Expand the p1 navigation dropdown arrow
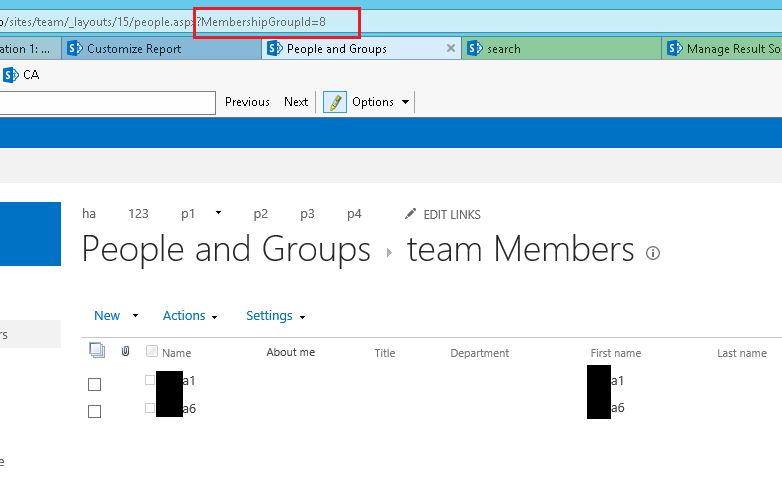The image size is (782, 488). (218, 213)
